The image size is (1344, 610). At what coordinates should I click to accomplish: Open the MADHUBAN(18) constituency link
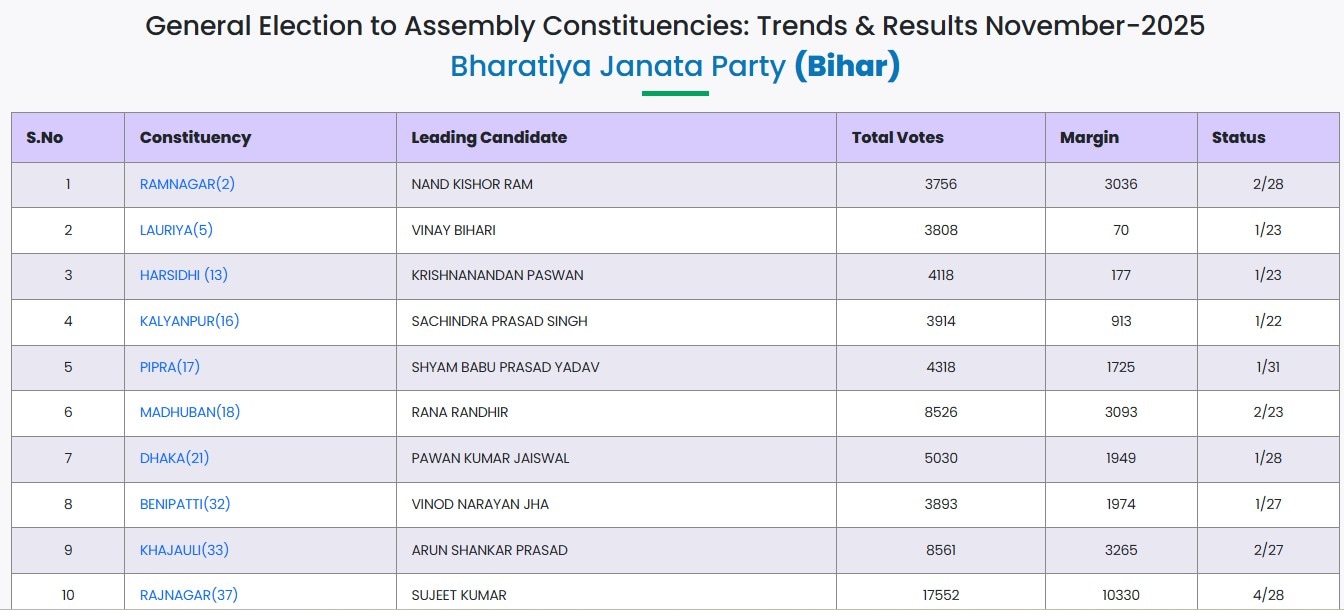point(190,412)
